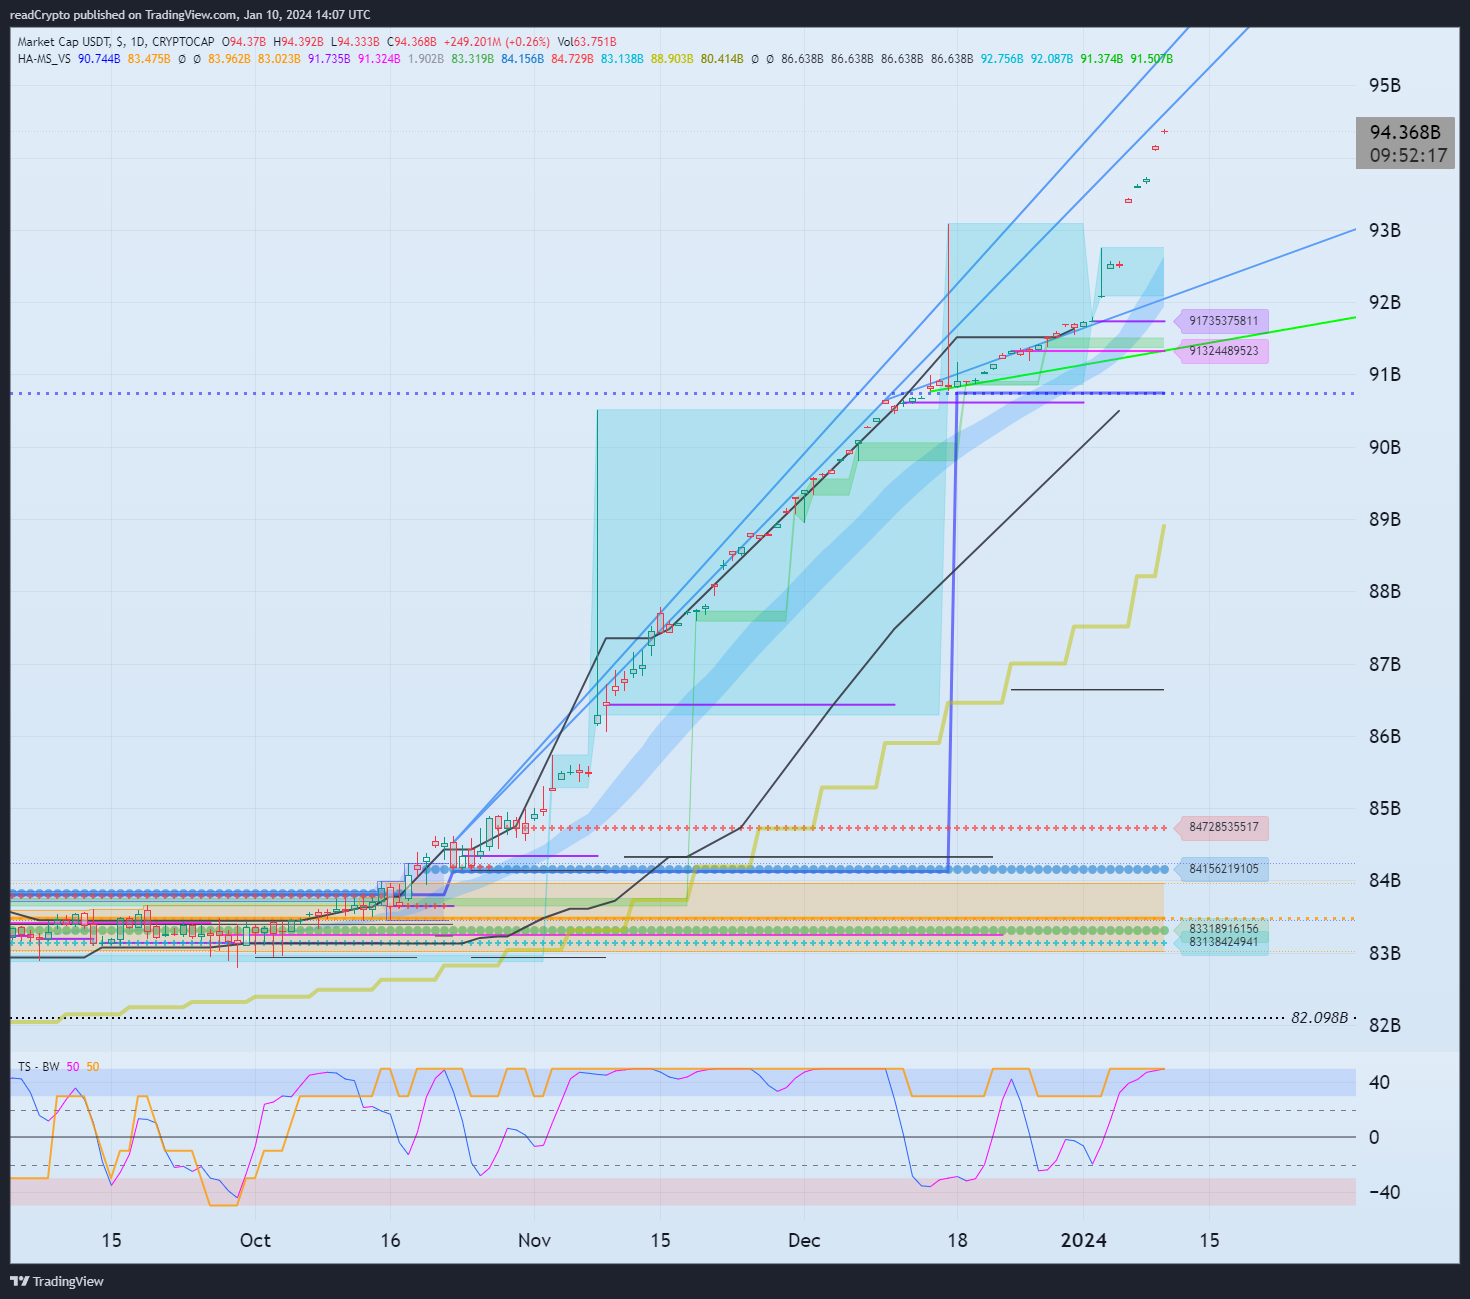
Task: Click the 88B price axis label
Action: [x=1384, y=591]
